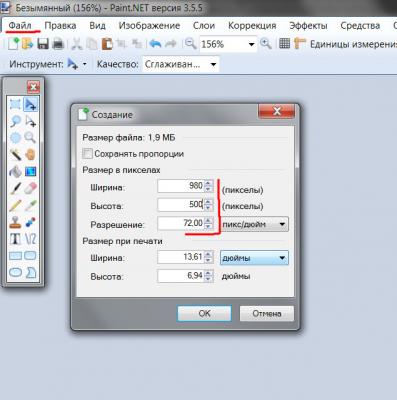
Task: Select the Rounded Rectangle tool
Action: click(31, 256)
